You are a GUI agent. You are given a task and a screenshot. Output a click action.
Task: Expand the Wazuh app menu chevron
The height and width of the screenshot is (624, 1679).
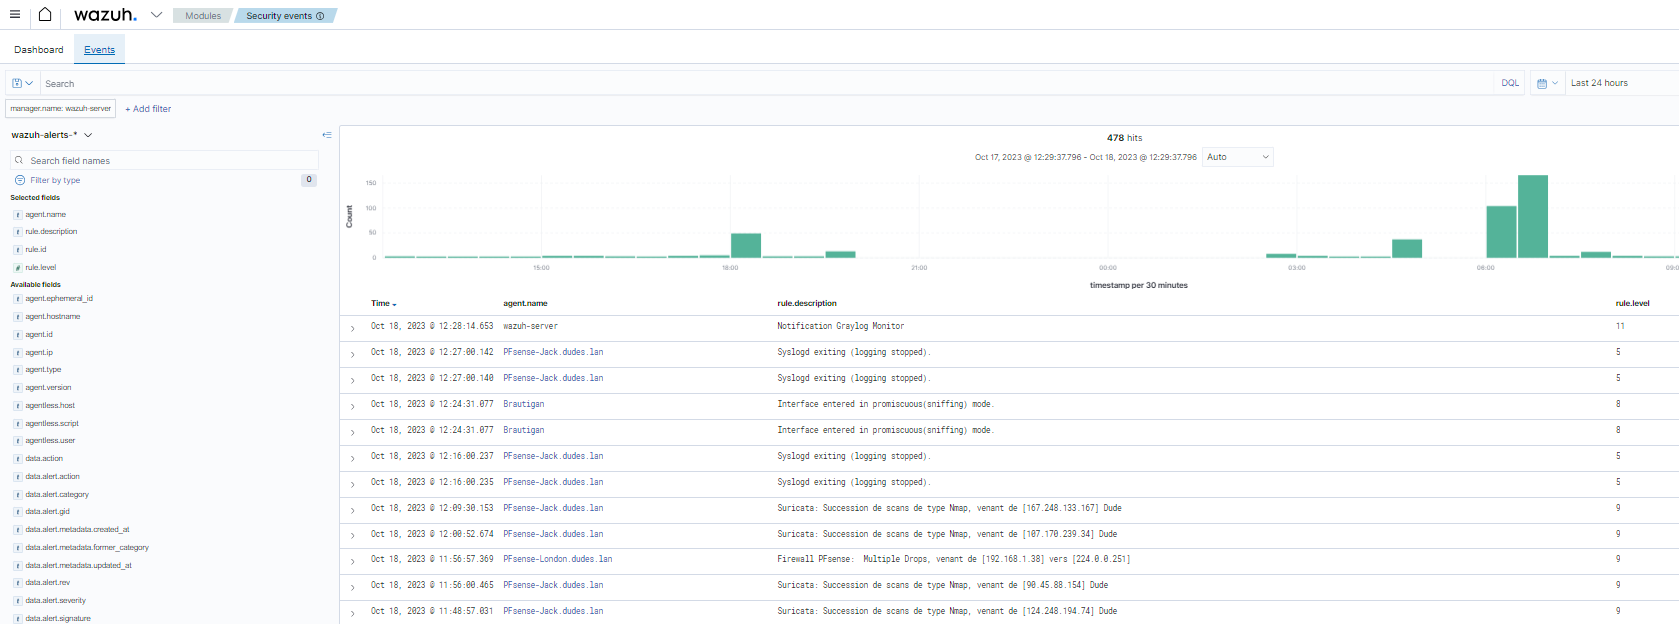(156, 15)
